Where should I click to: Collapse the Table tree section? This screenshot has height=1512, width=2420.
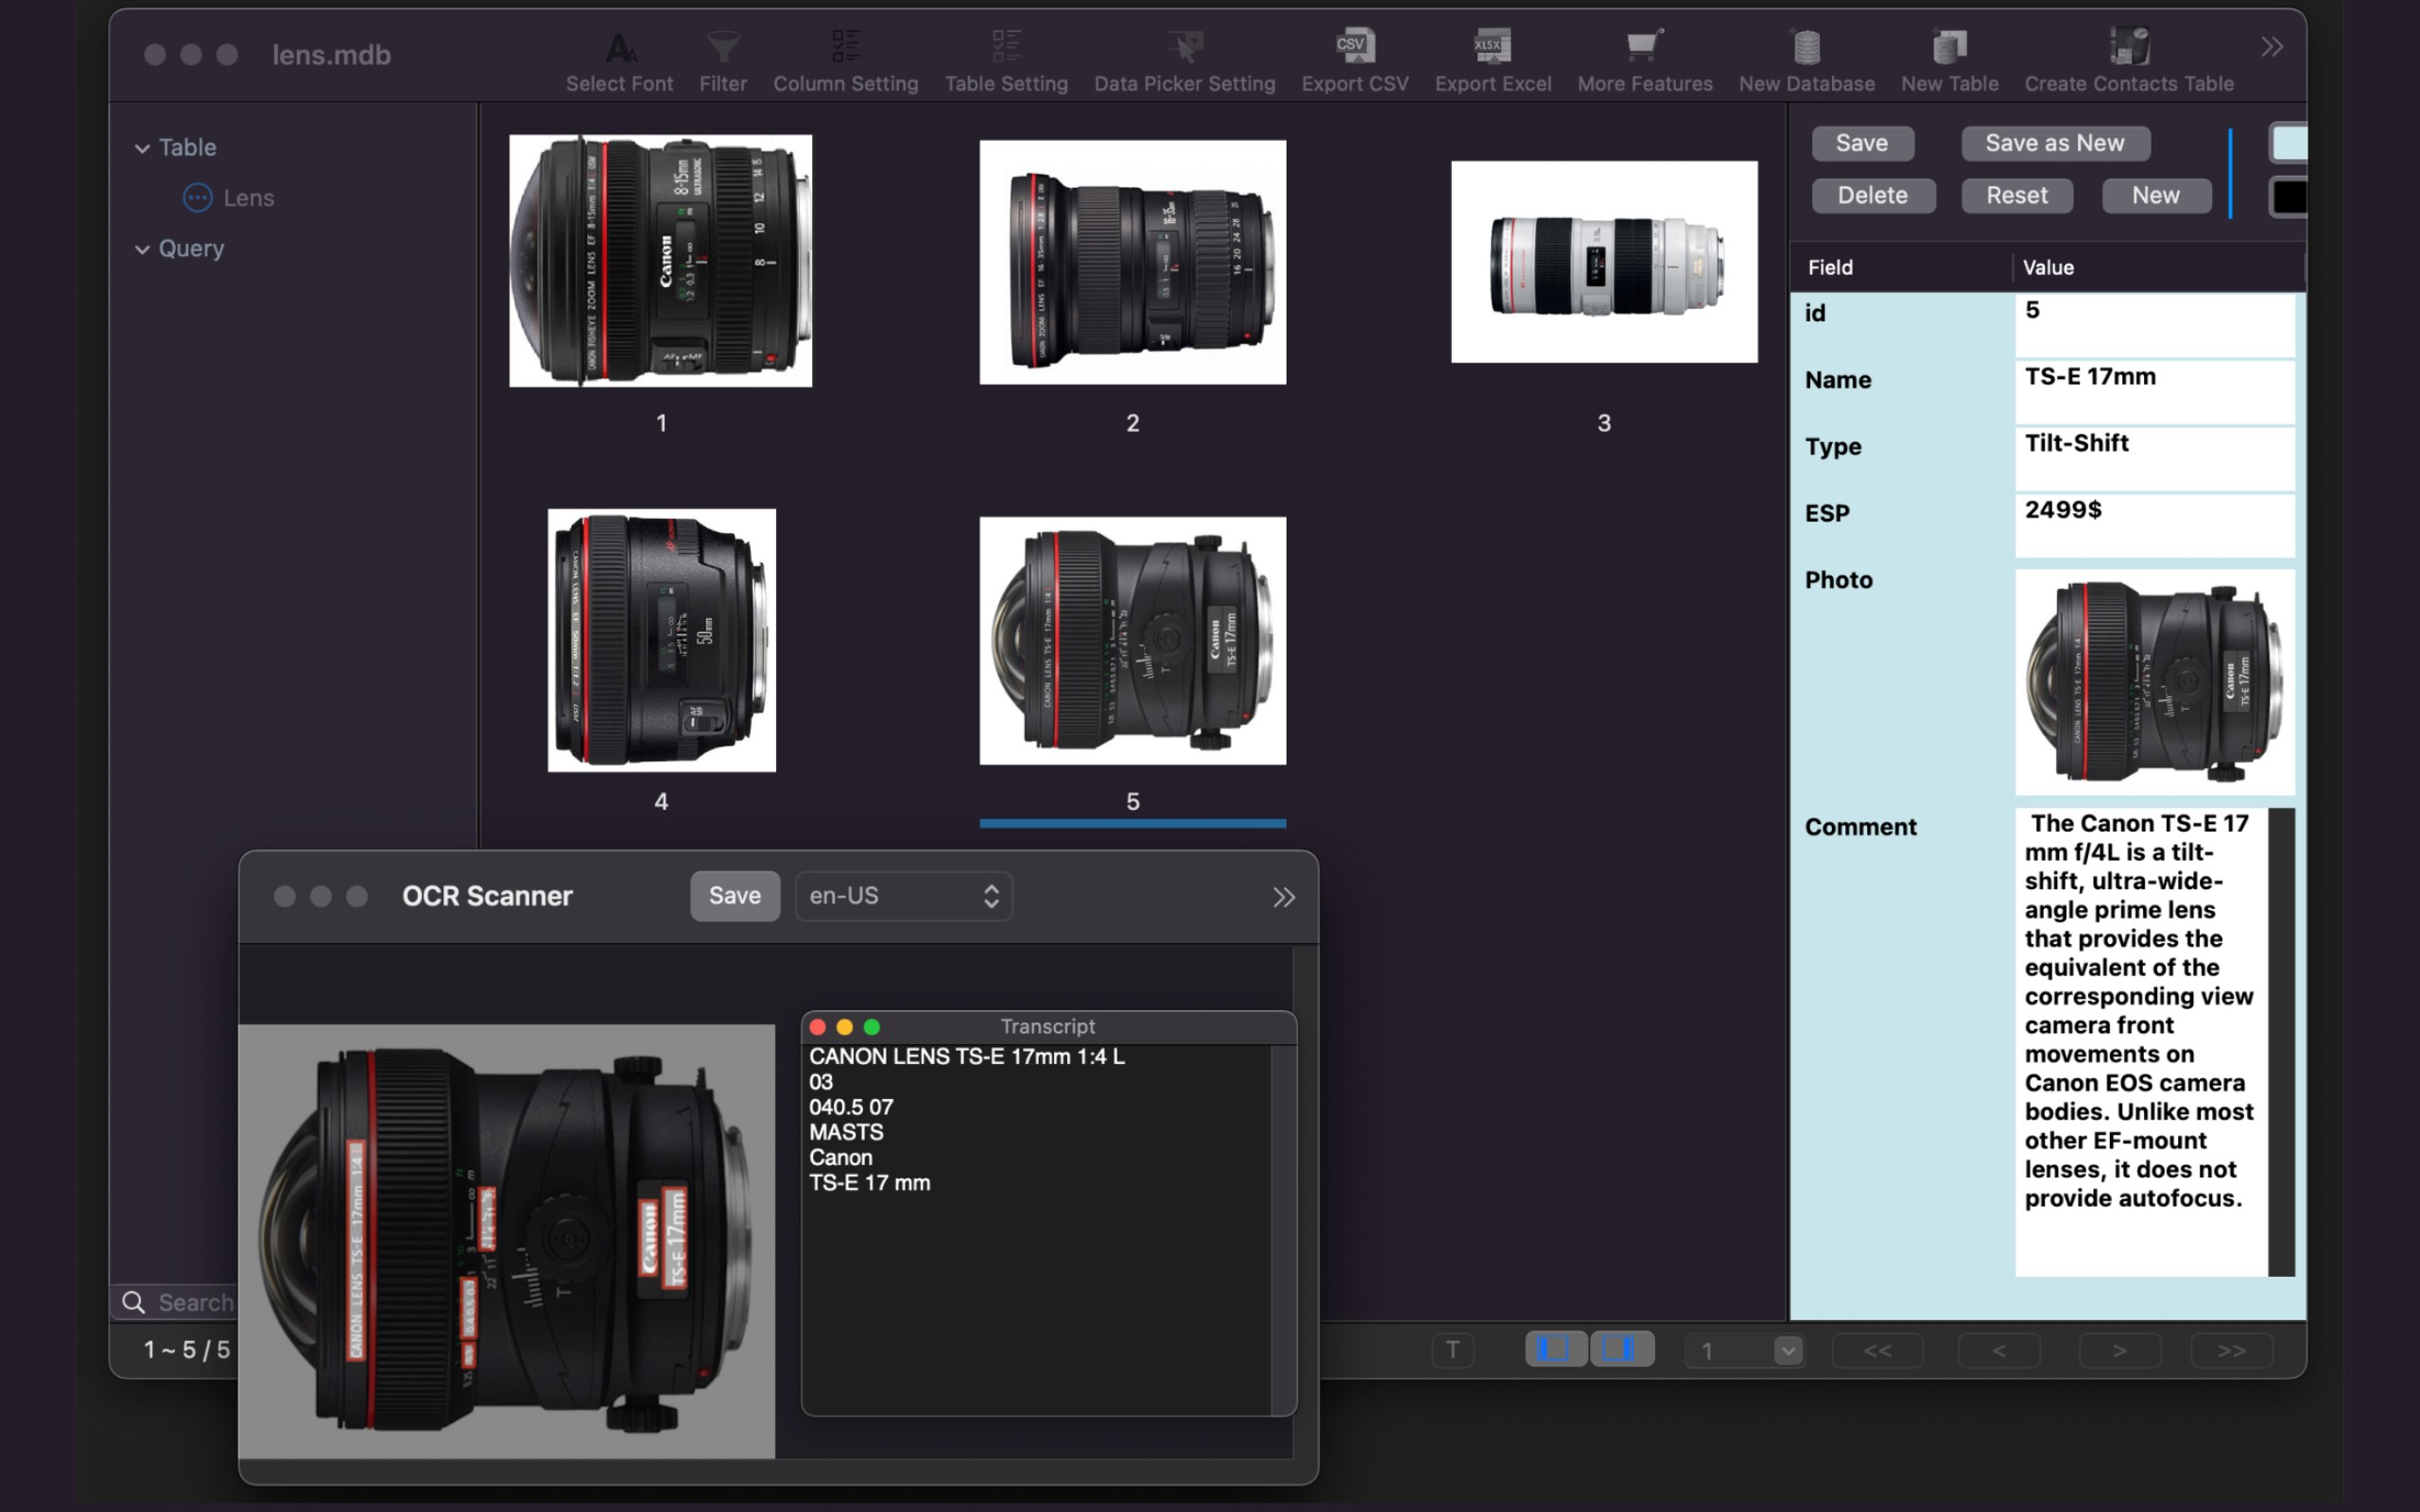click(143, 148)
